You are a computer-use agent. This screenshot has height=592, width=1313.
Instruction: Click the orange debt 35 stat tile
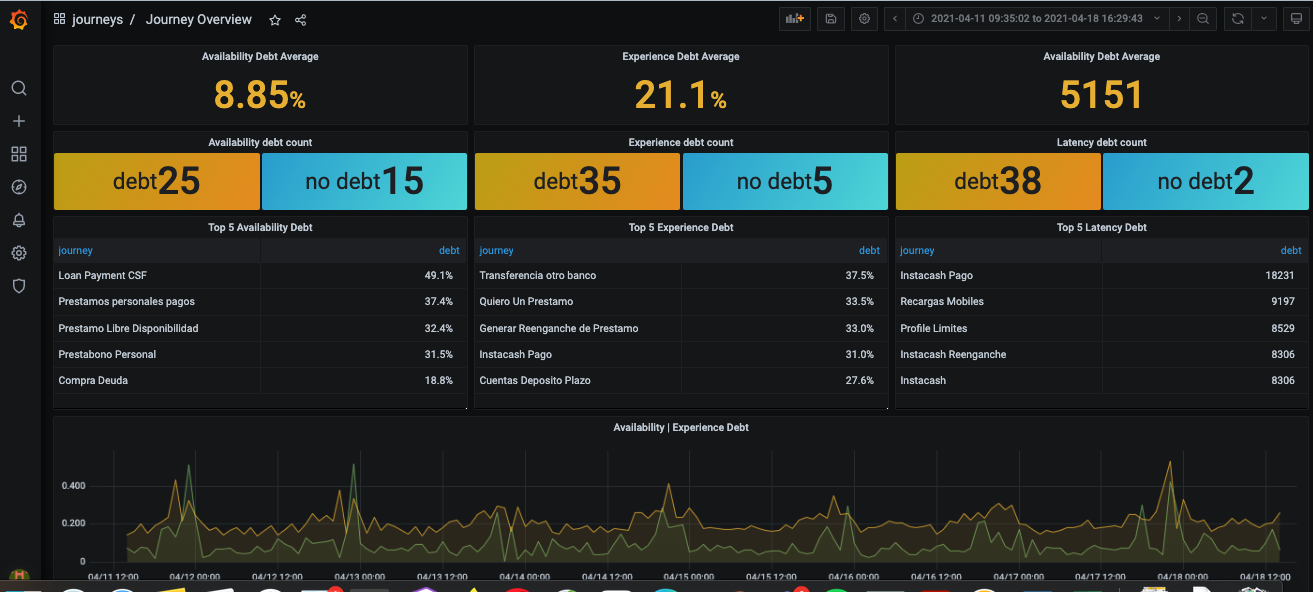(577, 181)
